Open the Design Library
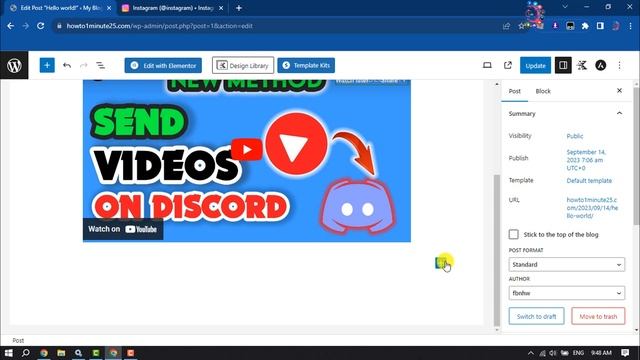 click(243, 65)
